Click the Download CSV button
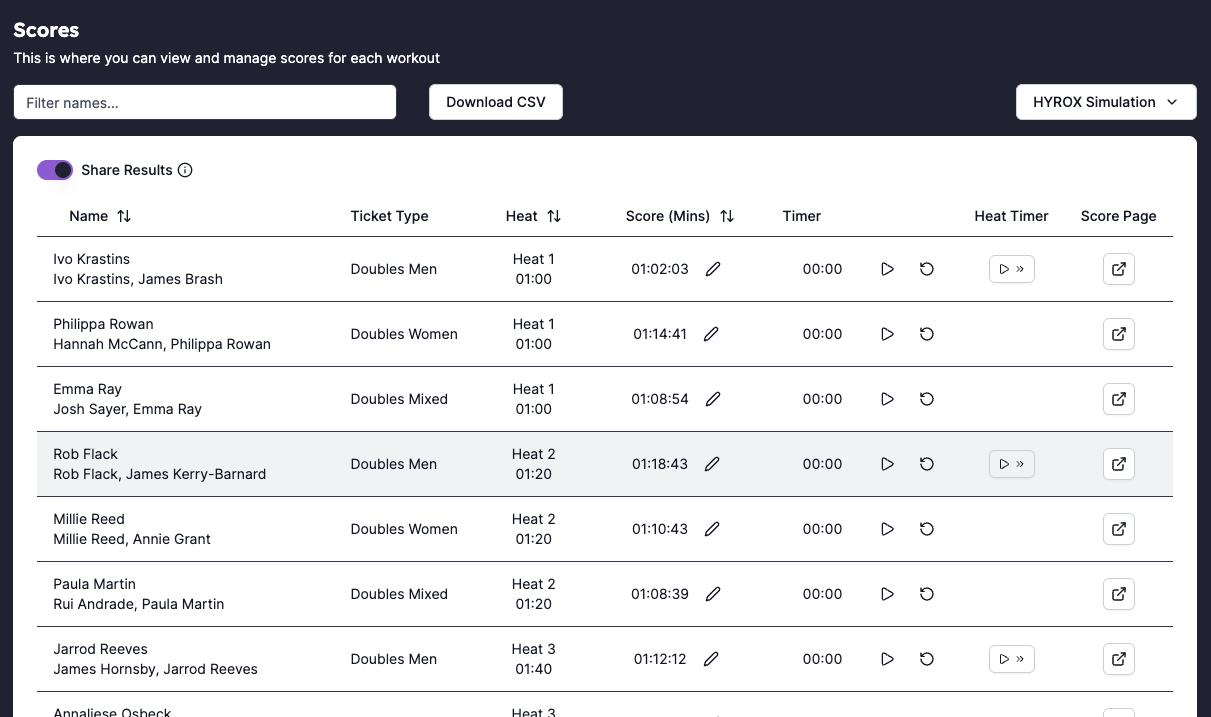The width and height of the screenshot is (1211, 717). 496,102
